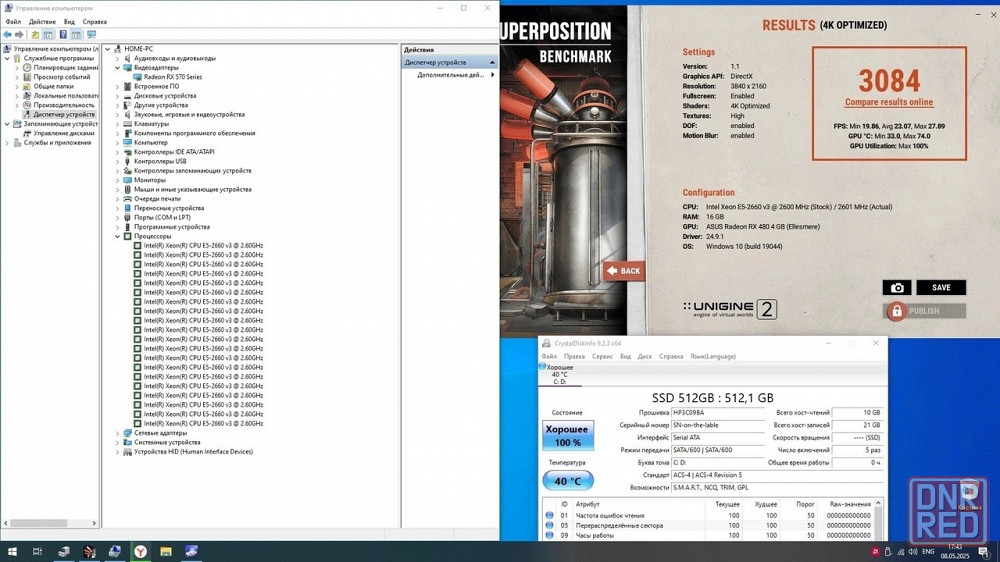
Task: Click the Планировщик заданий clock icon
Action: 27,67
